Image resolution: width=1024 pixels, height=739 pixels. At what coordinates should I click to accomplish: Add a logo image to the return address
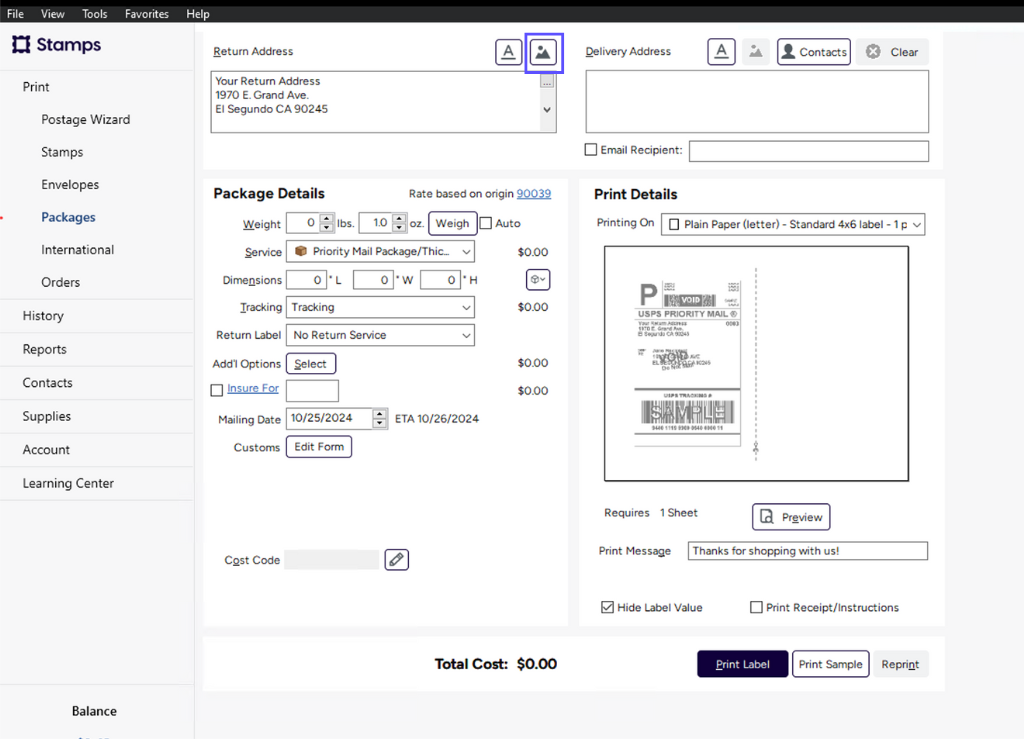[x=543, y=51]
